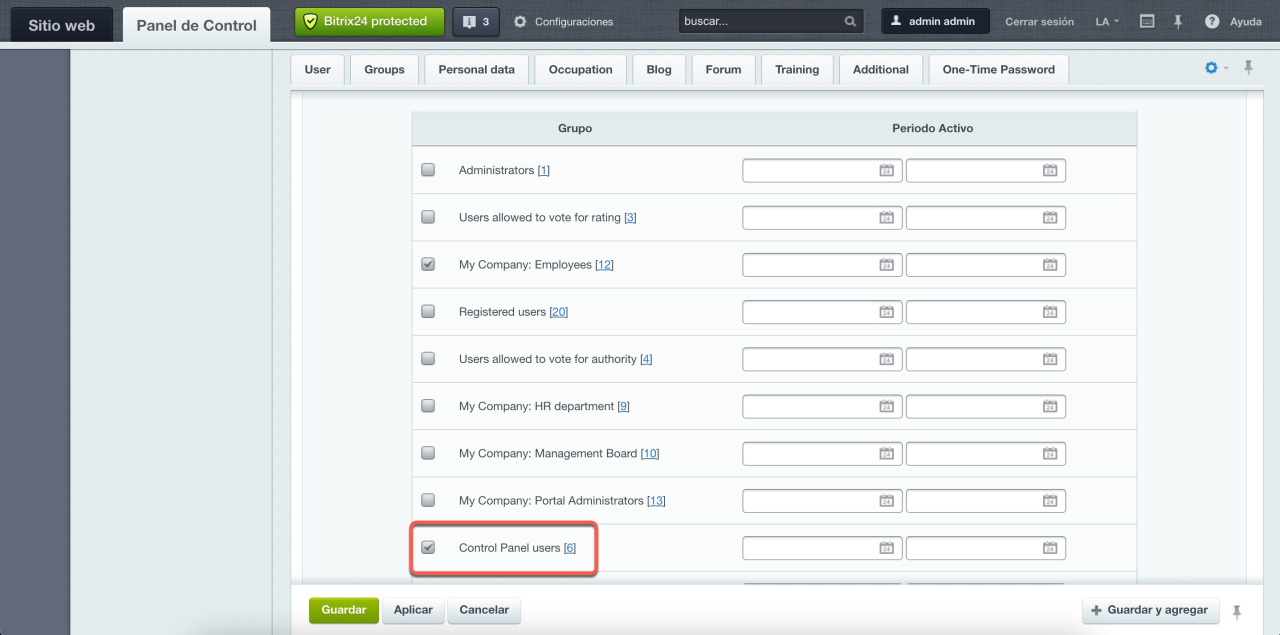1280x635 pixels.
Task: Open calendar for Administrators end date
Action: click(1049, 171)
